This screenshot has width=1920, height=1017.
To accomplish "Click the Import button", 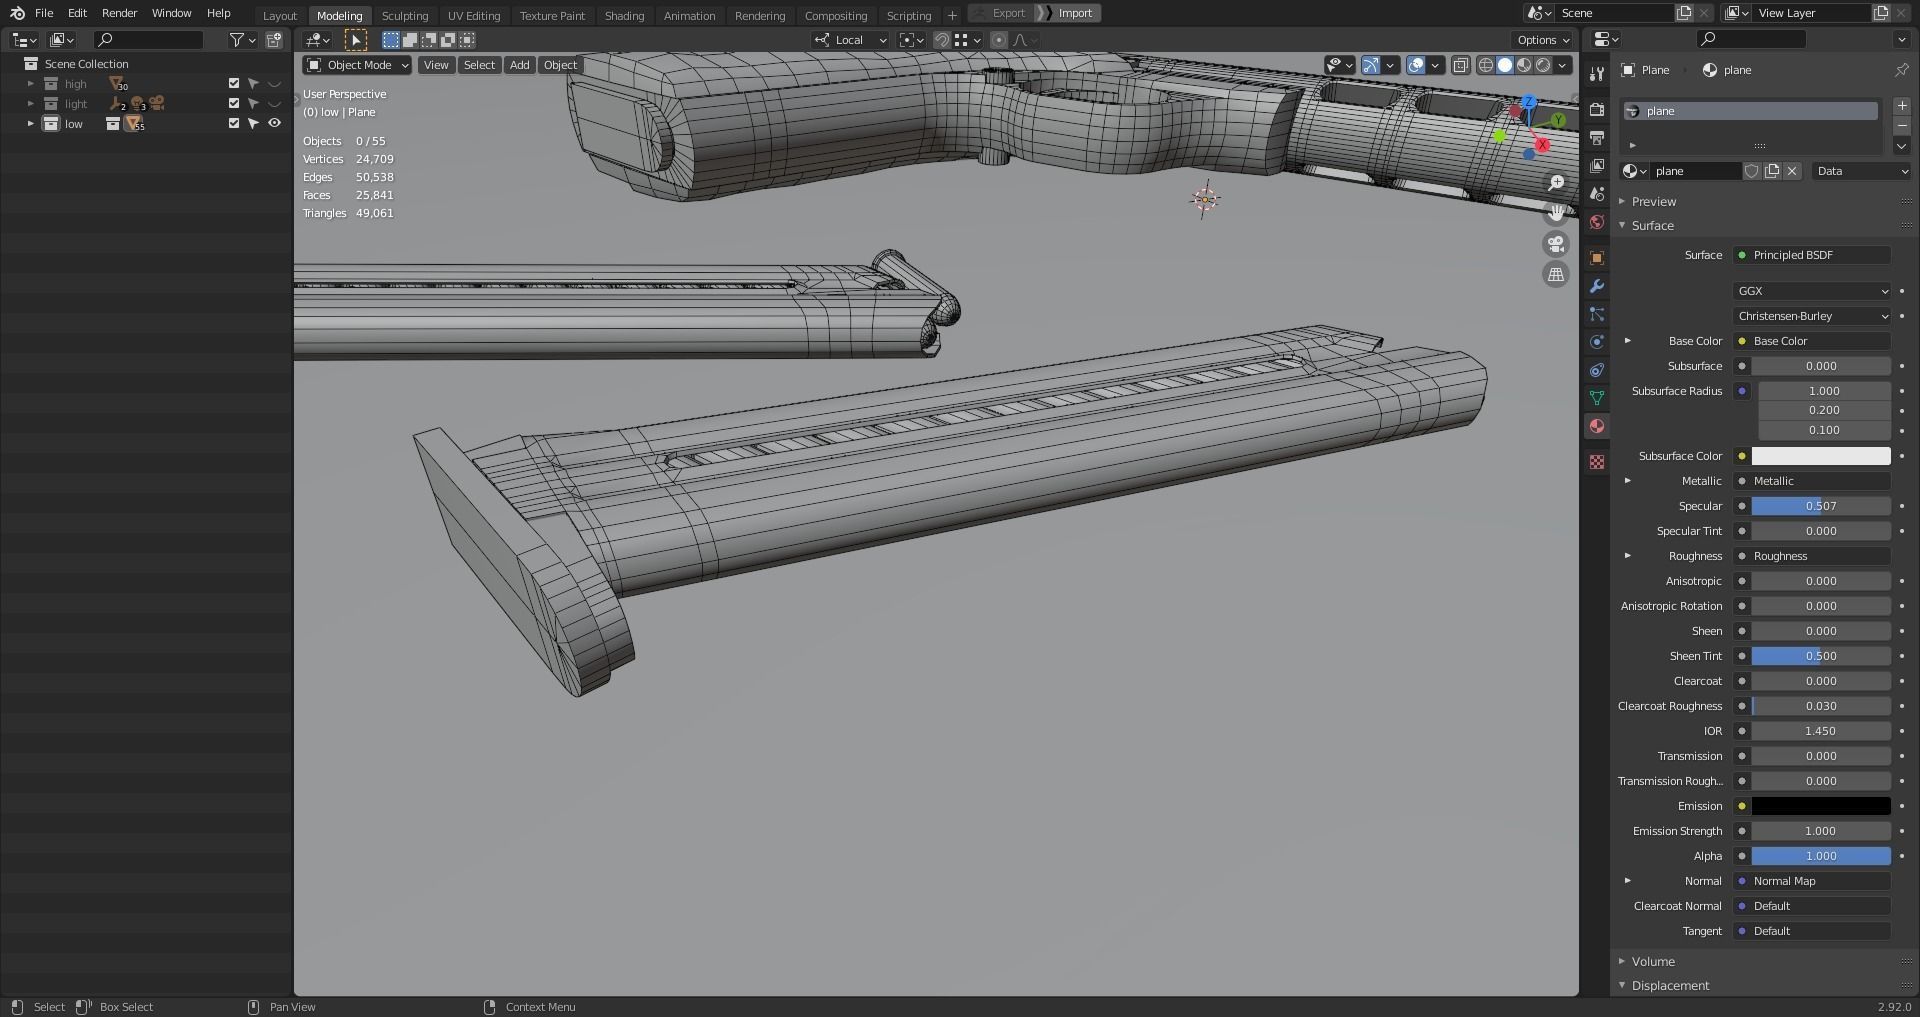I will [x=1074, y=13].
